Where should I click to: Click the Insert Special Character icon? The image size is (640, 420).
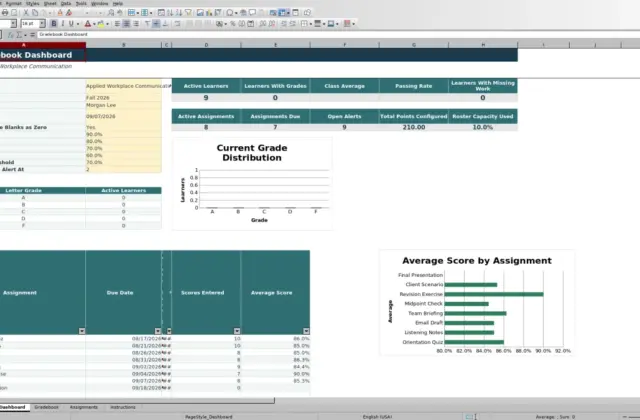pos(230,13)
